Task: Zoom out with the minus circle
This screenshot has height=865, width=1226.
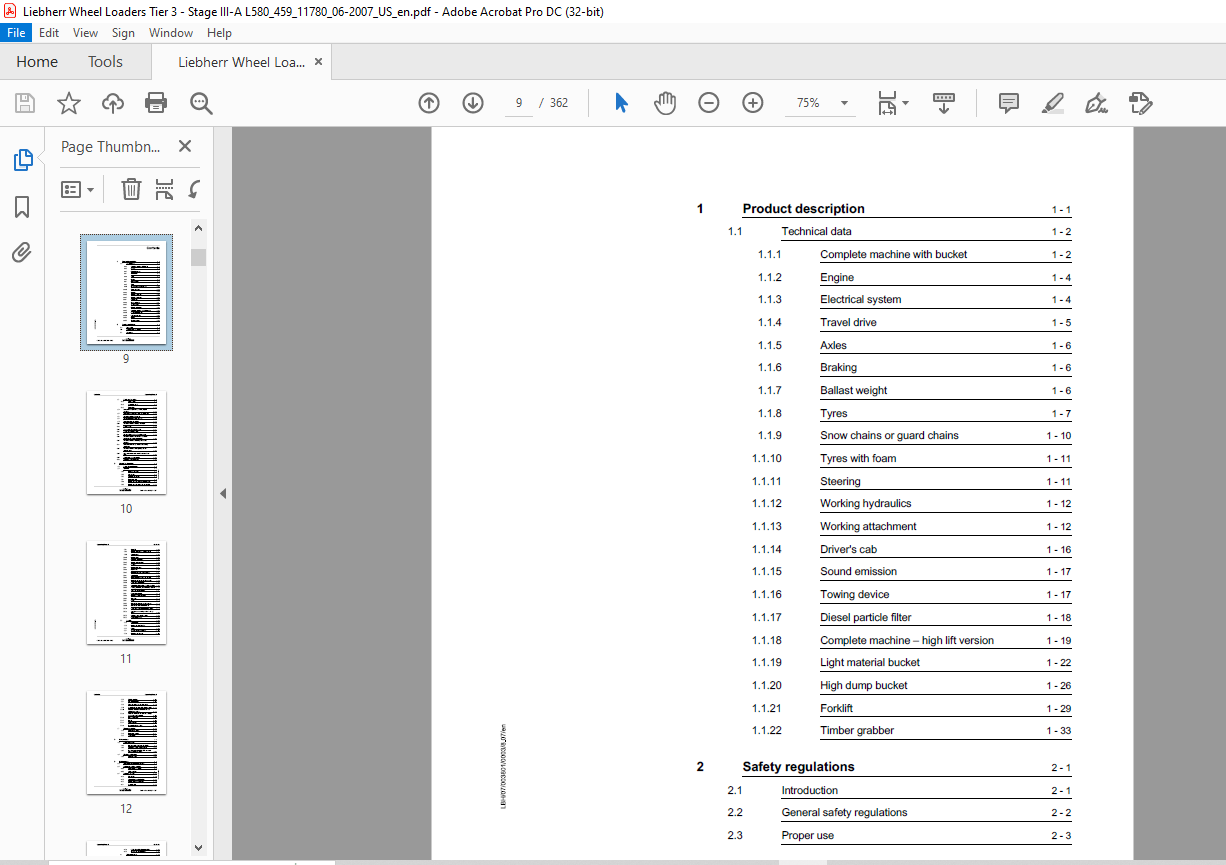Action: click(x=709, y=103)
